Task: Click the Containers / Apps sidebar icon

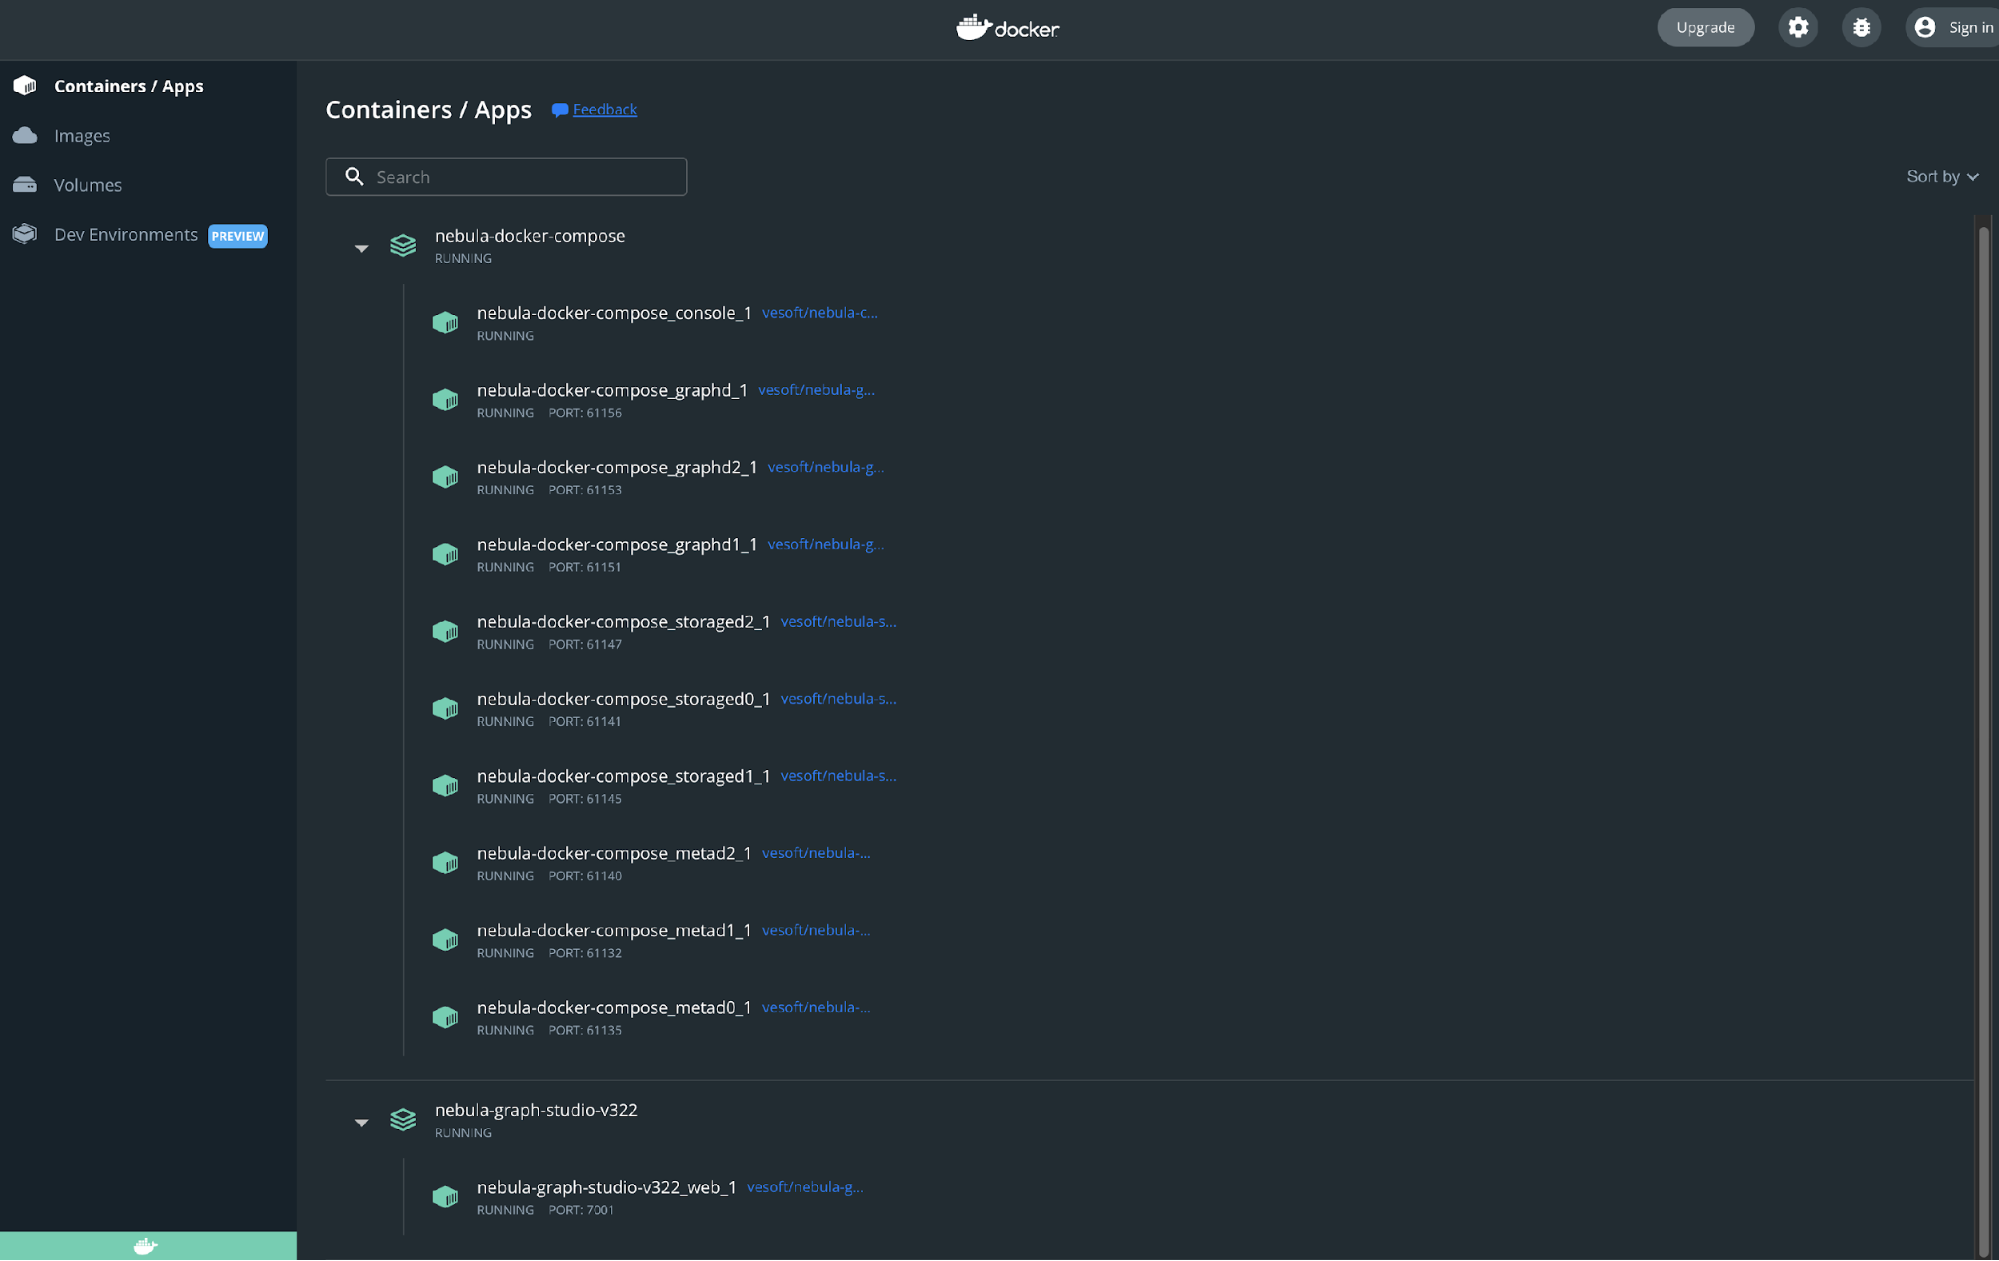Action: (x=25, y=85)
